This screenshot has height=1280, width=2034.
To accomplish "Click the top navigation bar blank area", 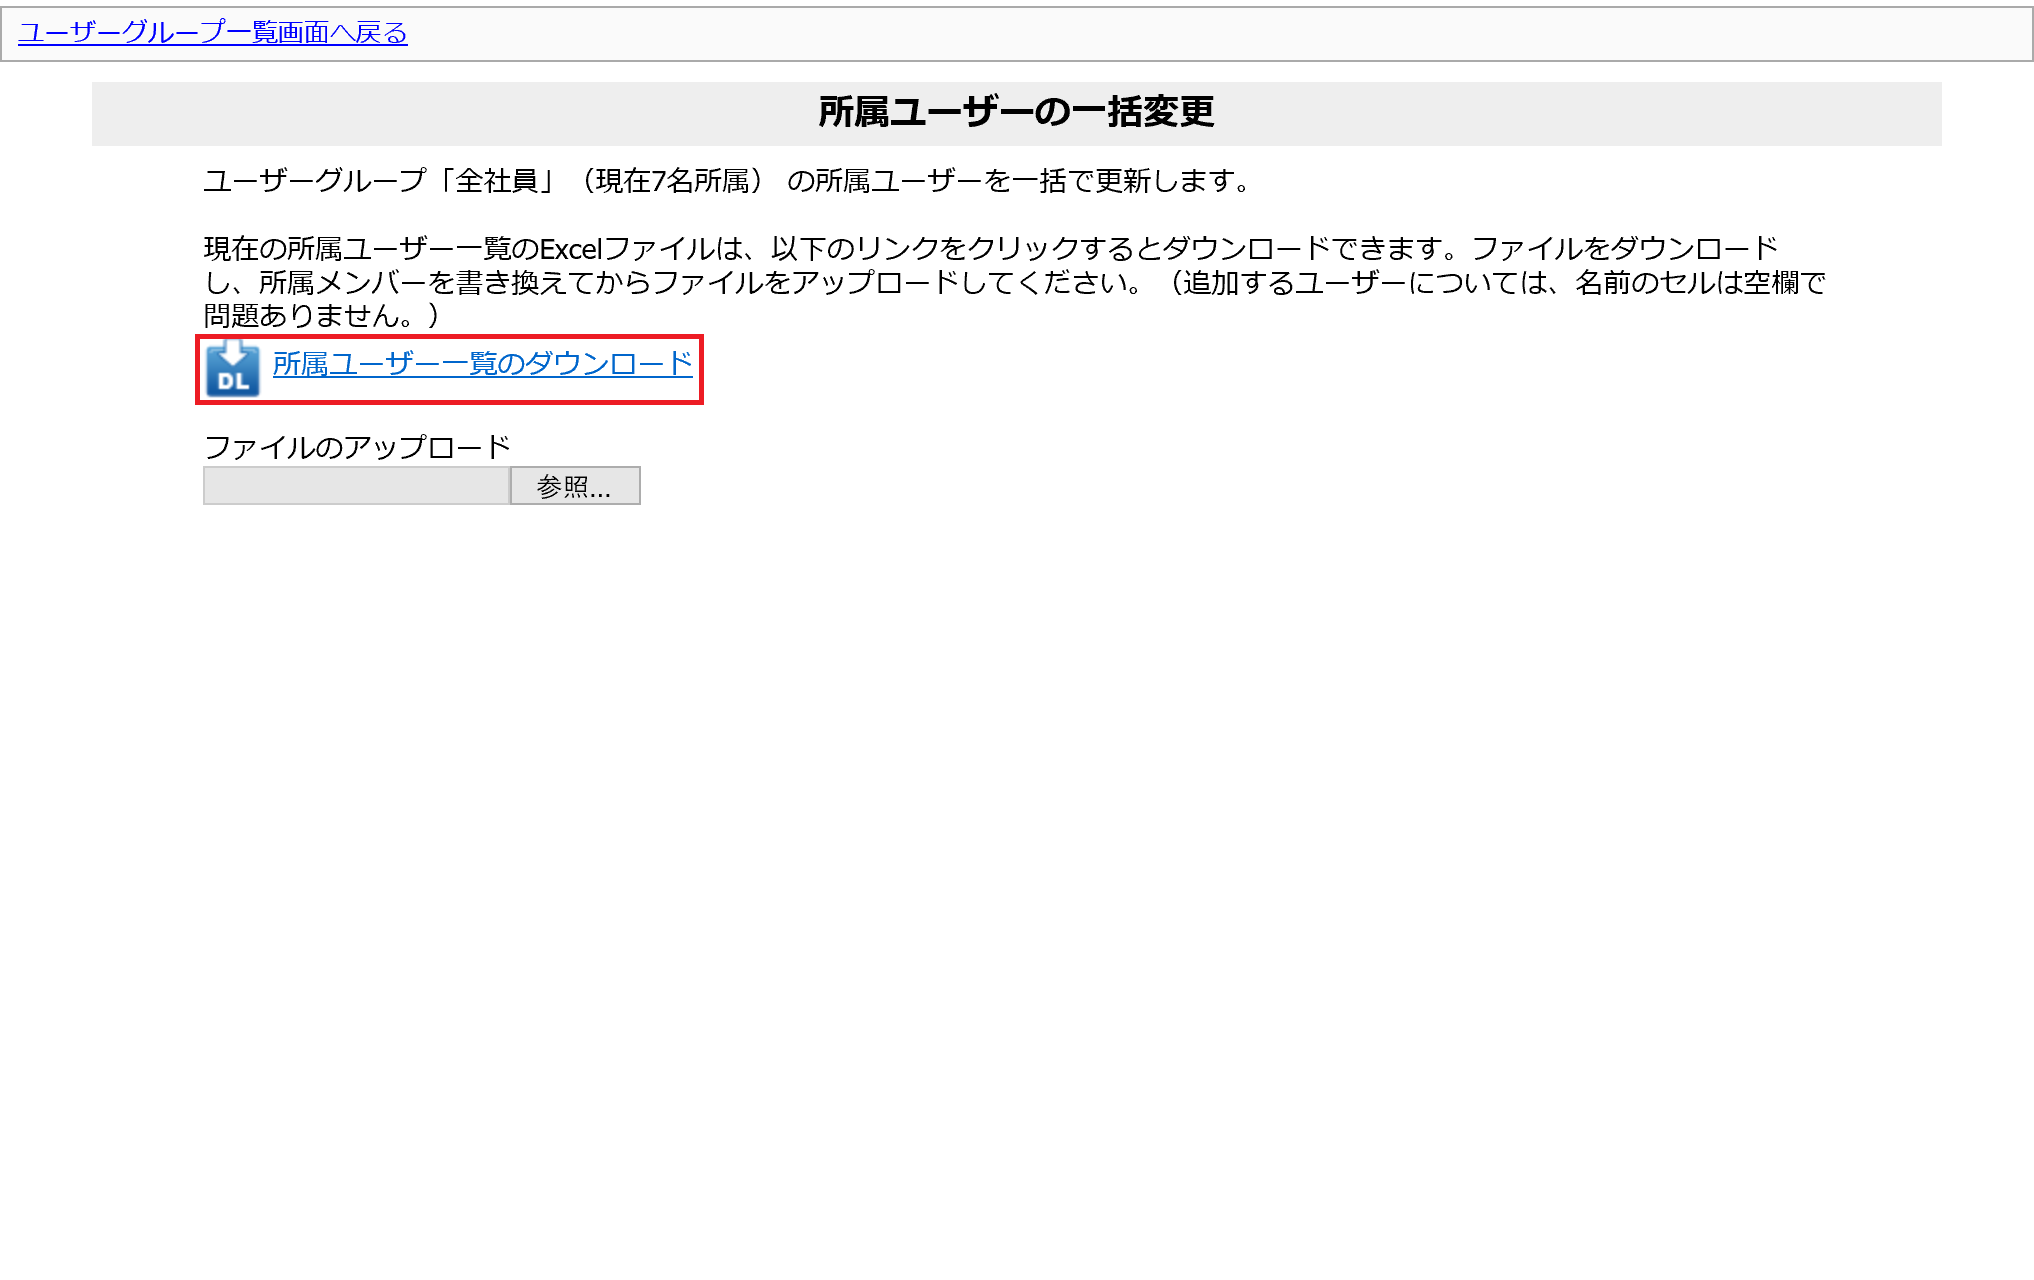I will coord(1200,34).
